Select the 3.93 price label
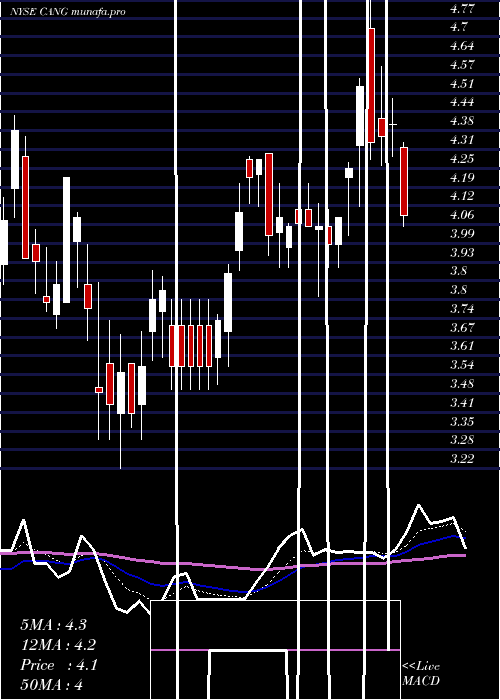Viewport: 500px width, 700px height. [462, 253]
